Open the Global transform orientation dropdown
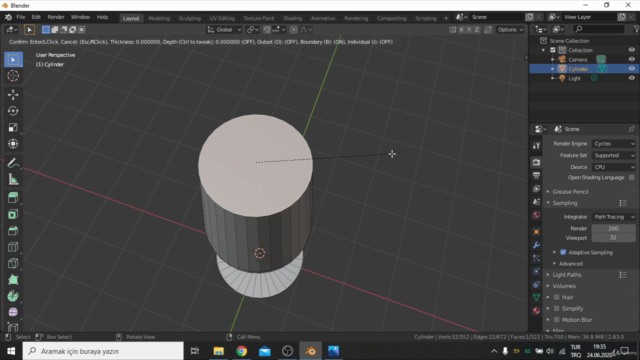Image resolution: width=640 pixels, height=360 pixels. pyautogui.click(x=224, y=29)
